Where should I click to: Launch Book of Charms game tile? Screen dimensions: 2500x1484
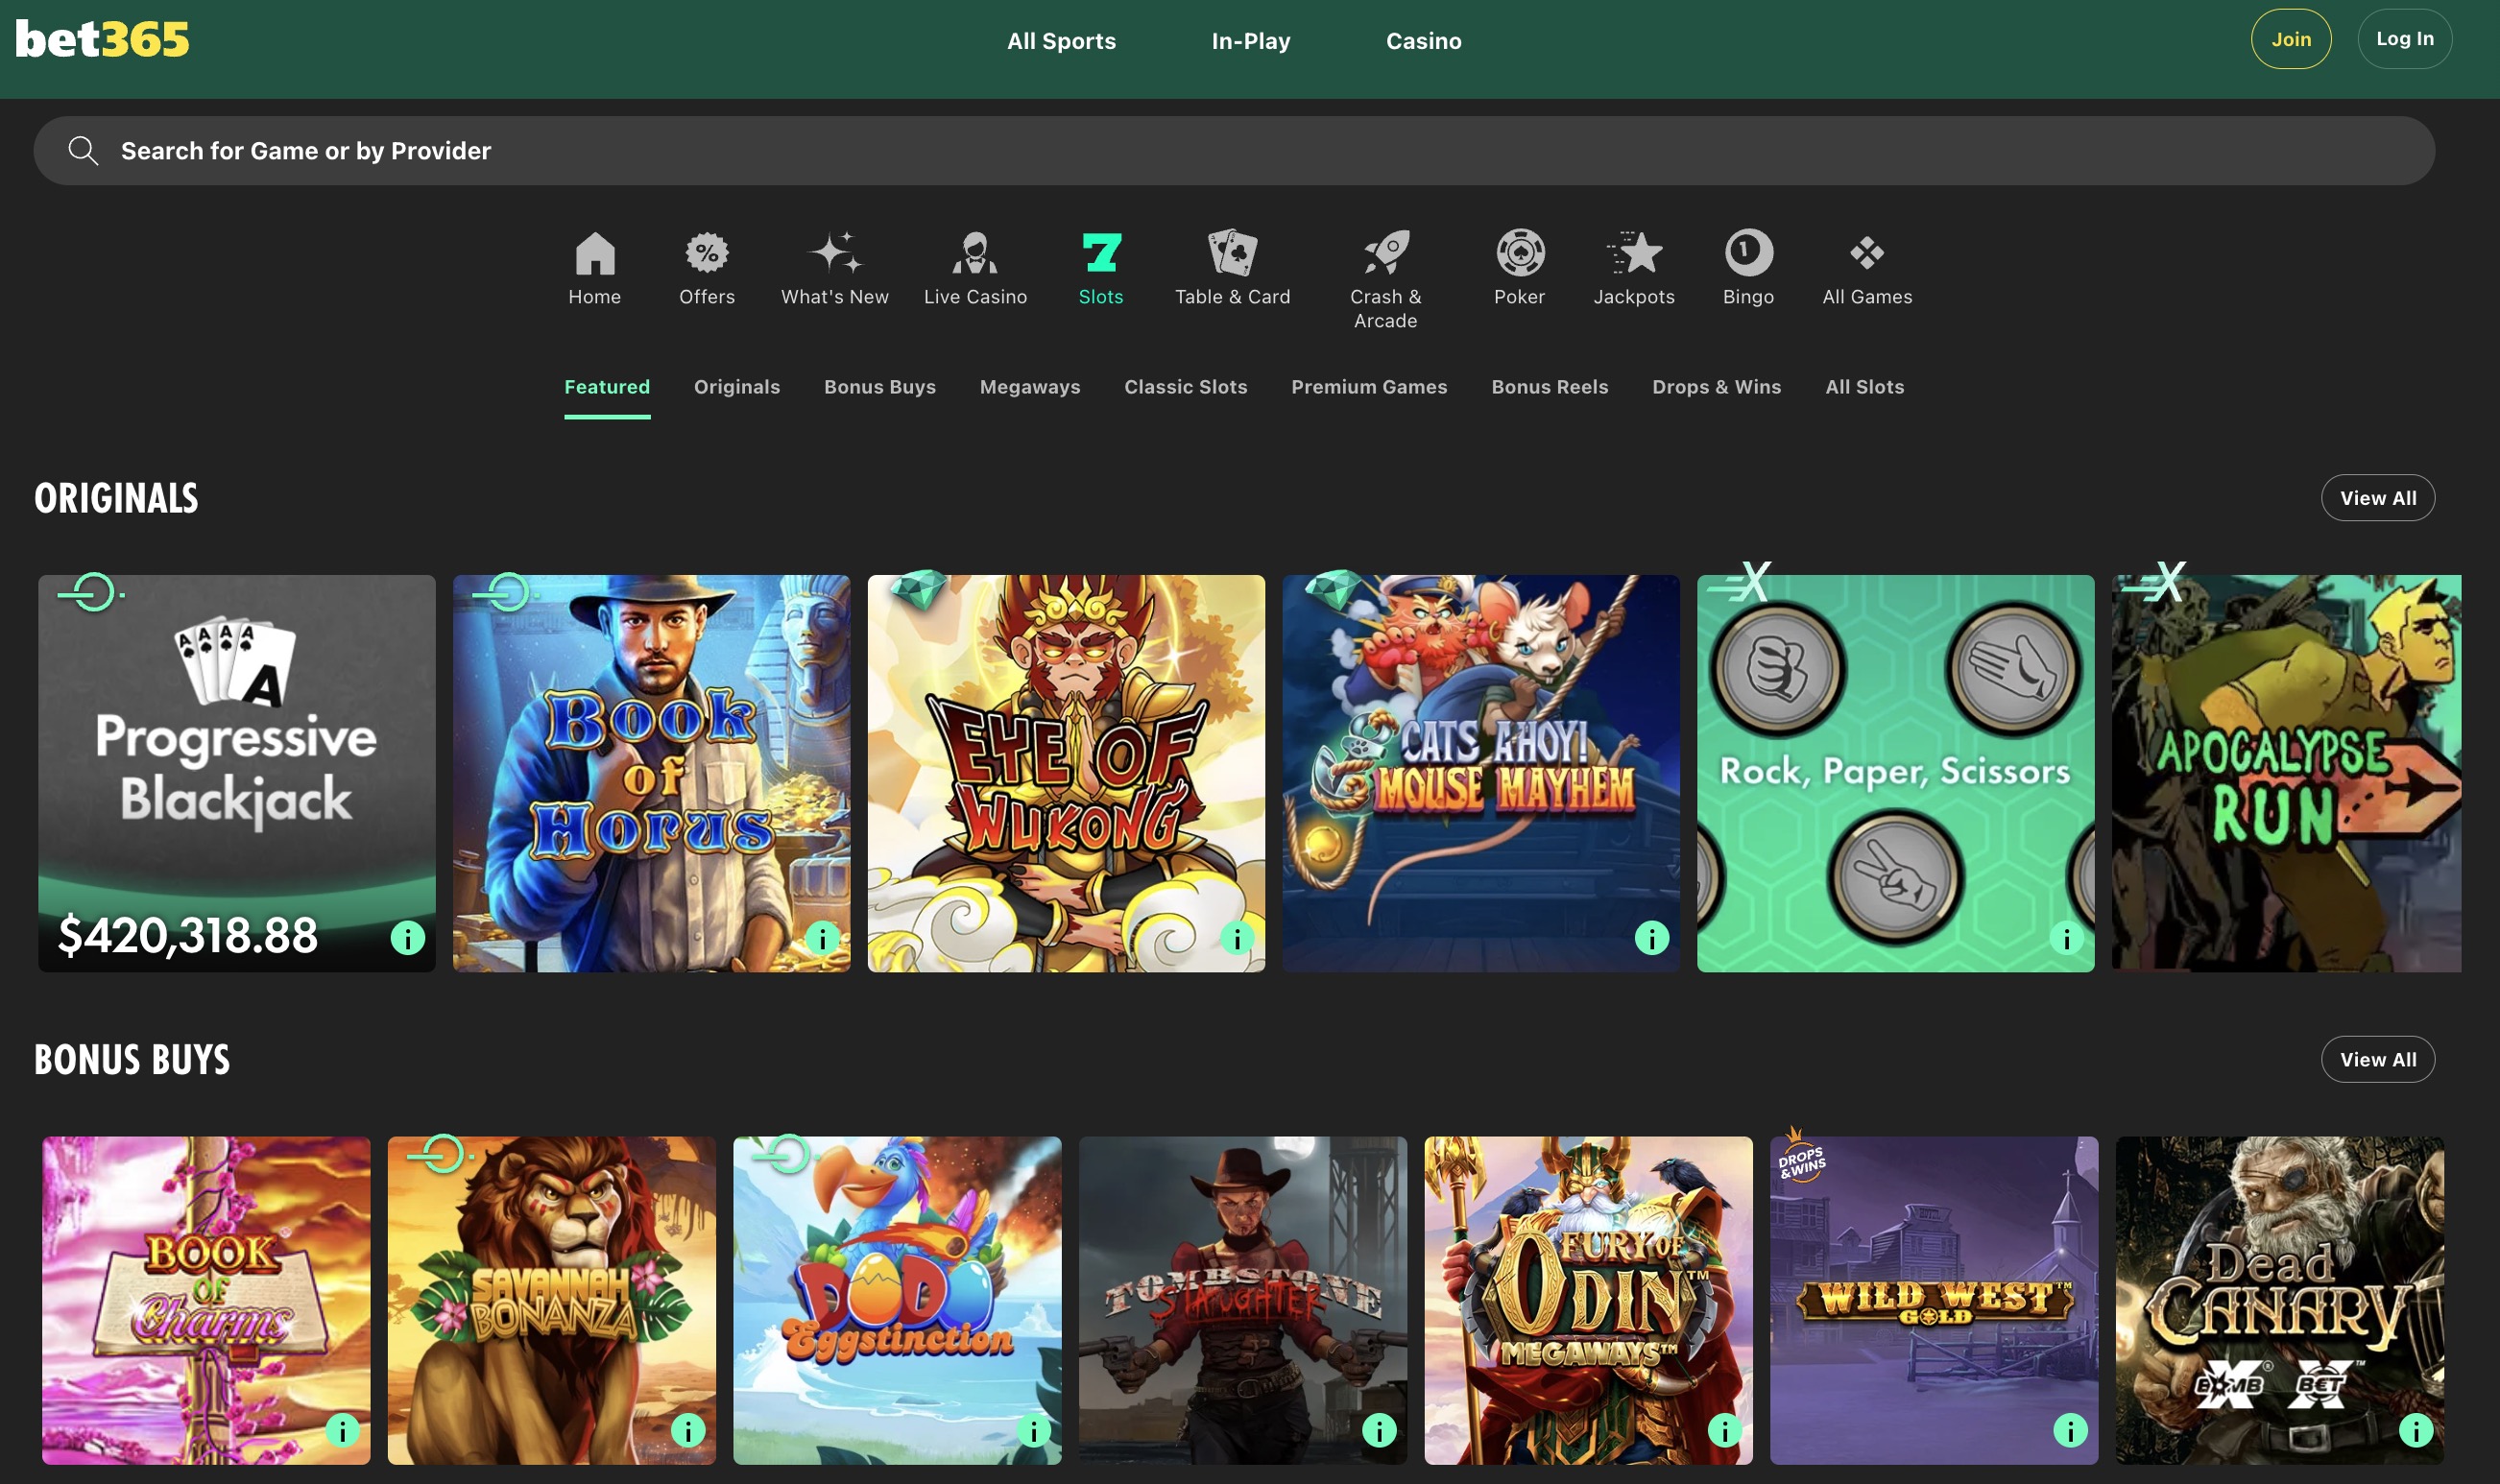click(x=206, y=1300)
